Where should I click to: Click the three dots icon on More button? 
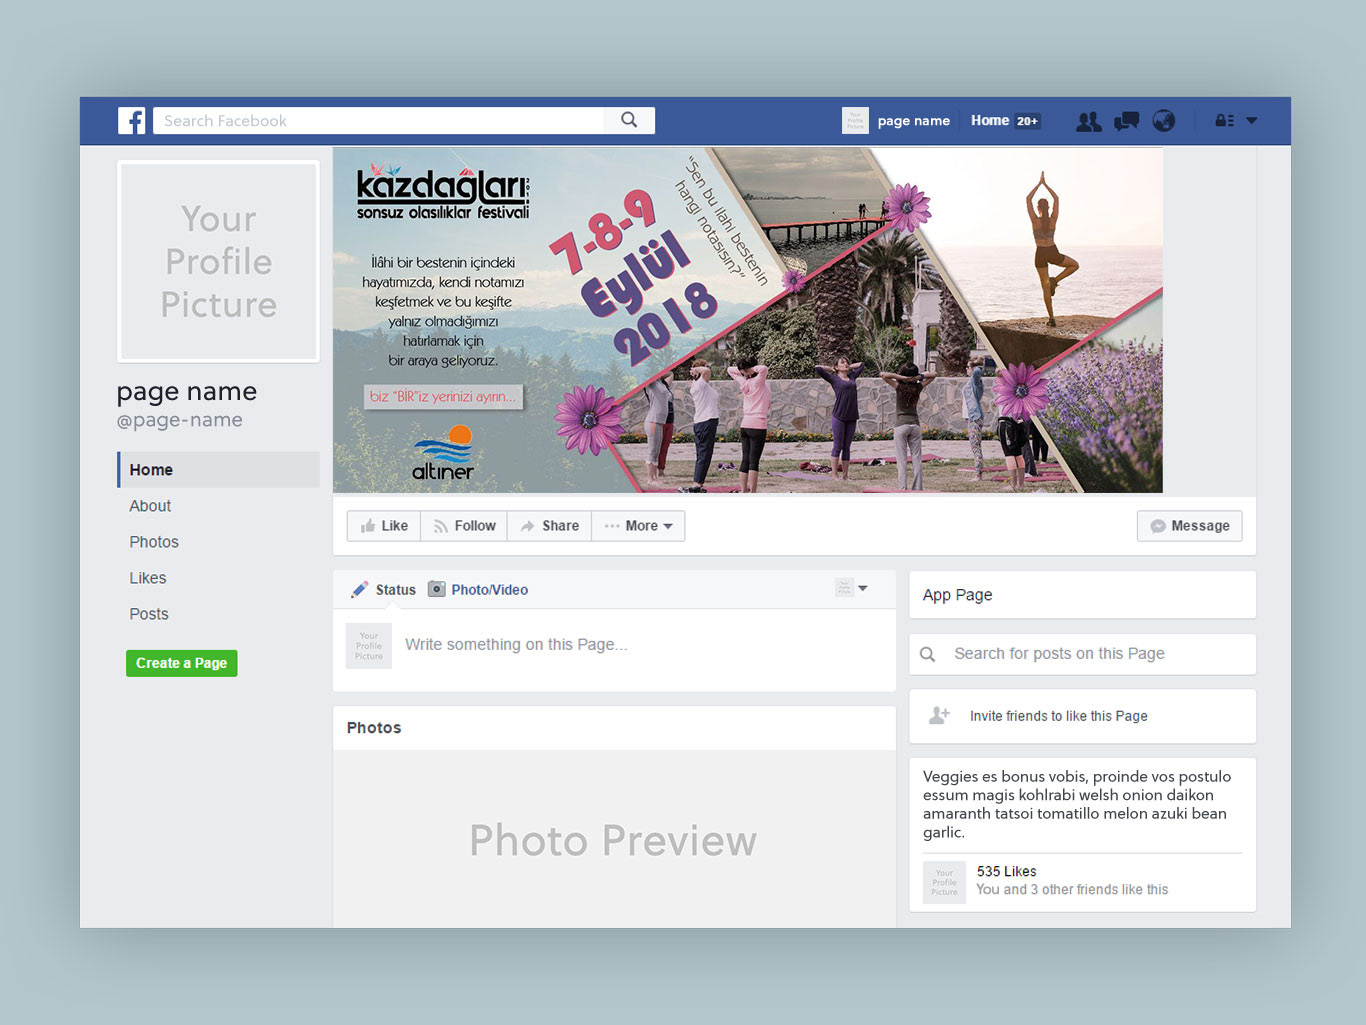point(612,526)
